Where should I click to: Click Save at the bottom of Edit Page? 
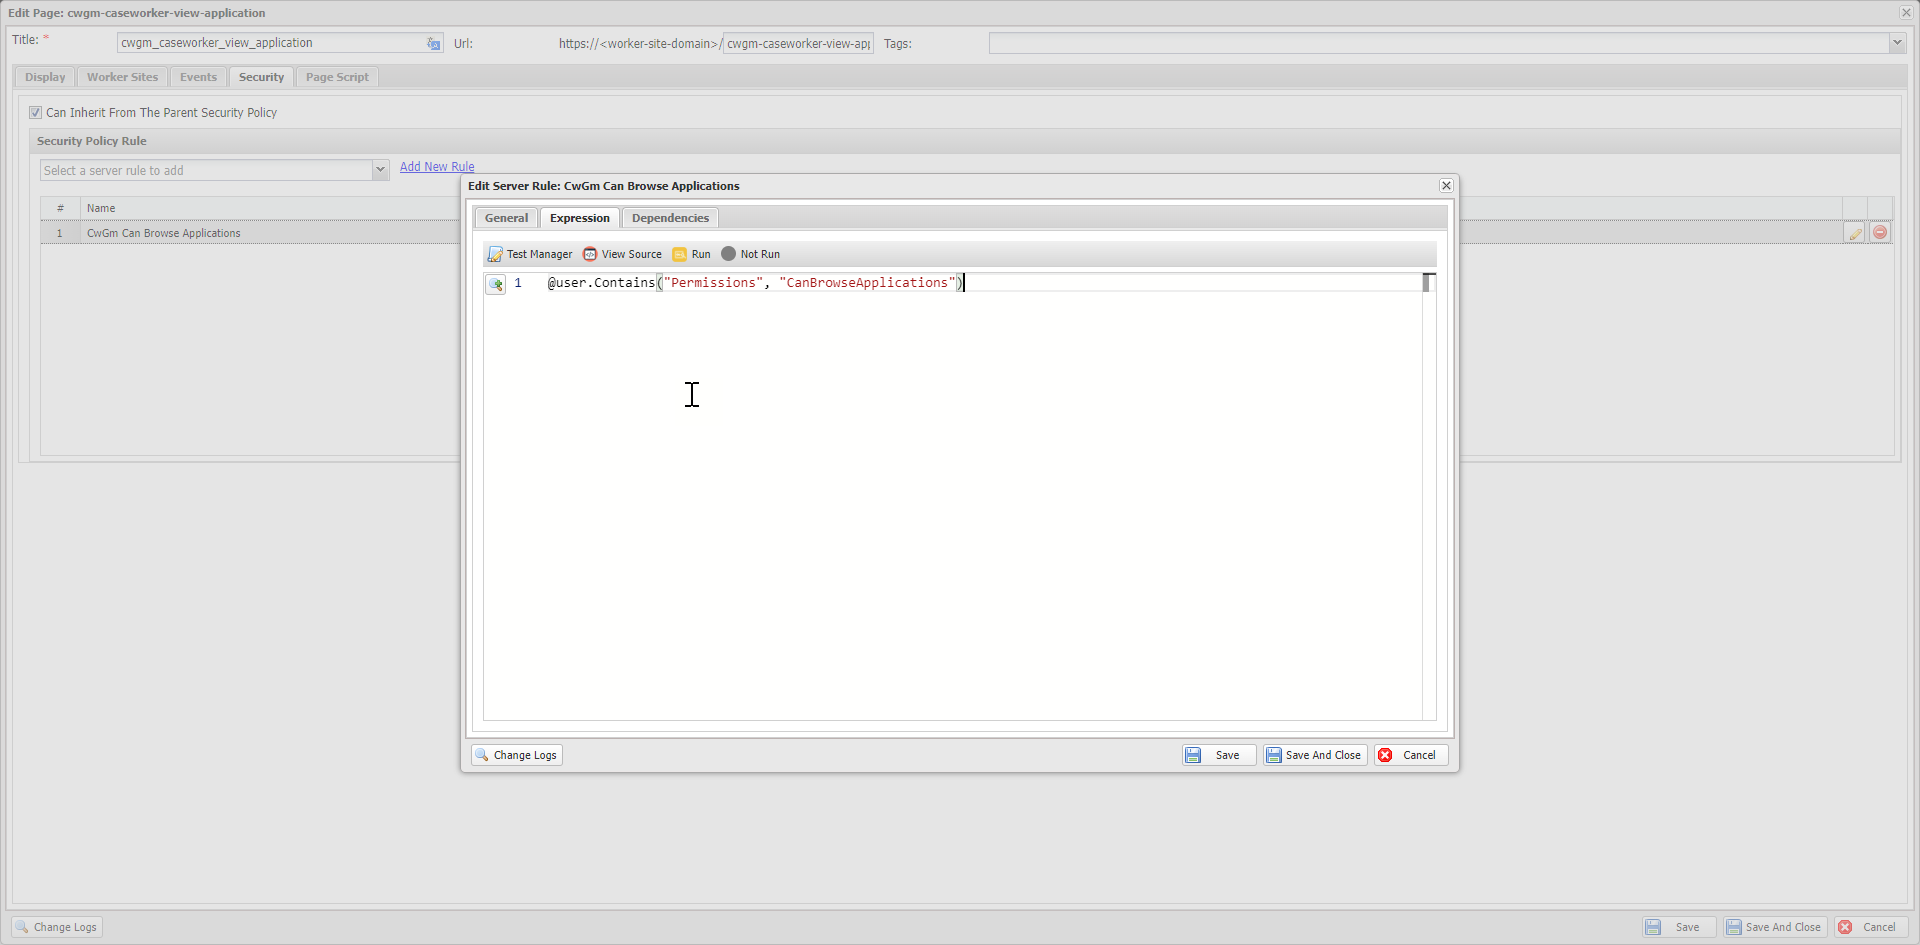coord(1678,927)
